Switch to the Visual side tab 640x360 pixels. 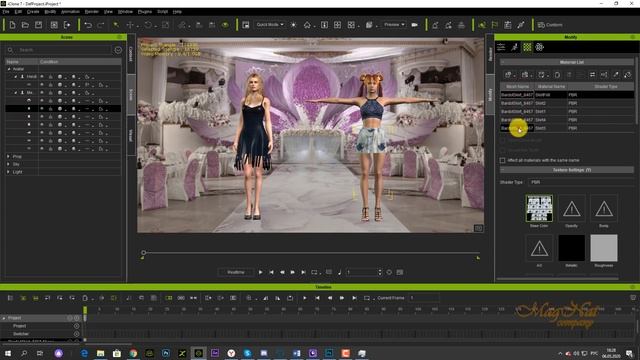pos(131,136)
